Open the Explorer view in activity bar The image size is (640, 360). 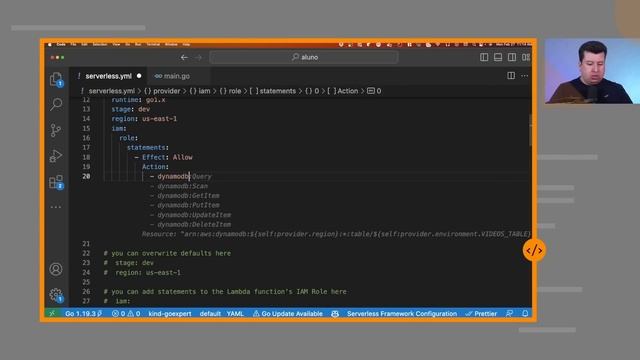(x=56, y=79)
